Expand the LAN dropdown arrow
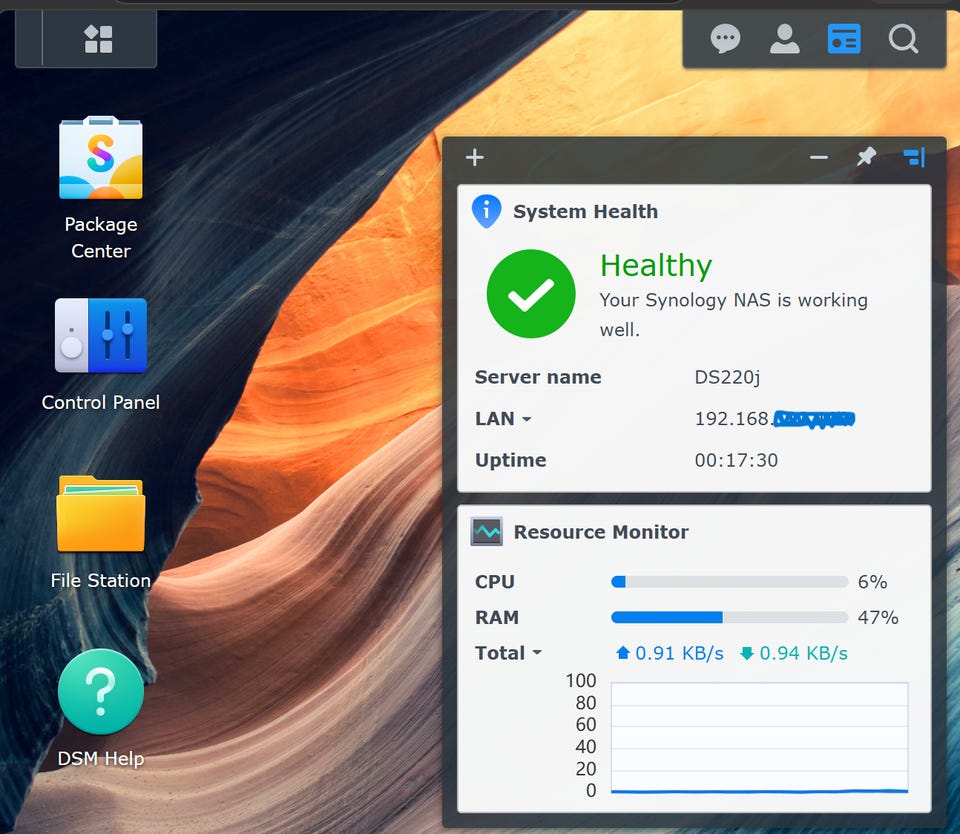The image size is (960, 834). tap(527, 419)
